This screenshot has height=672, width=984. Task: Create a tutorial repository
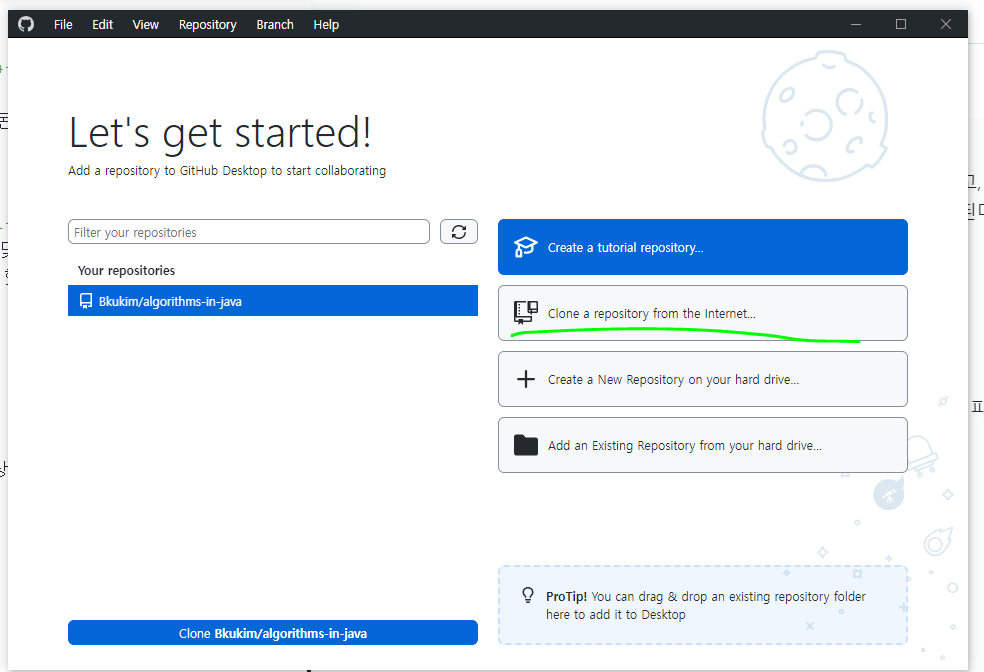703,247
